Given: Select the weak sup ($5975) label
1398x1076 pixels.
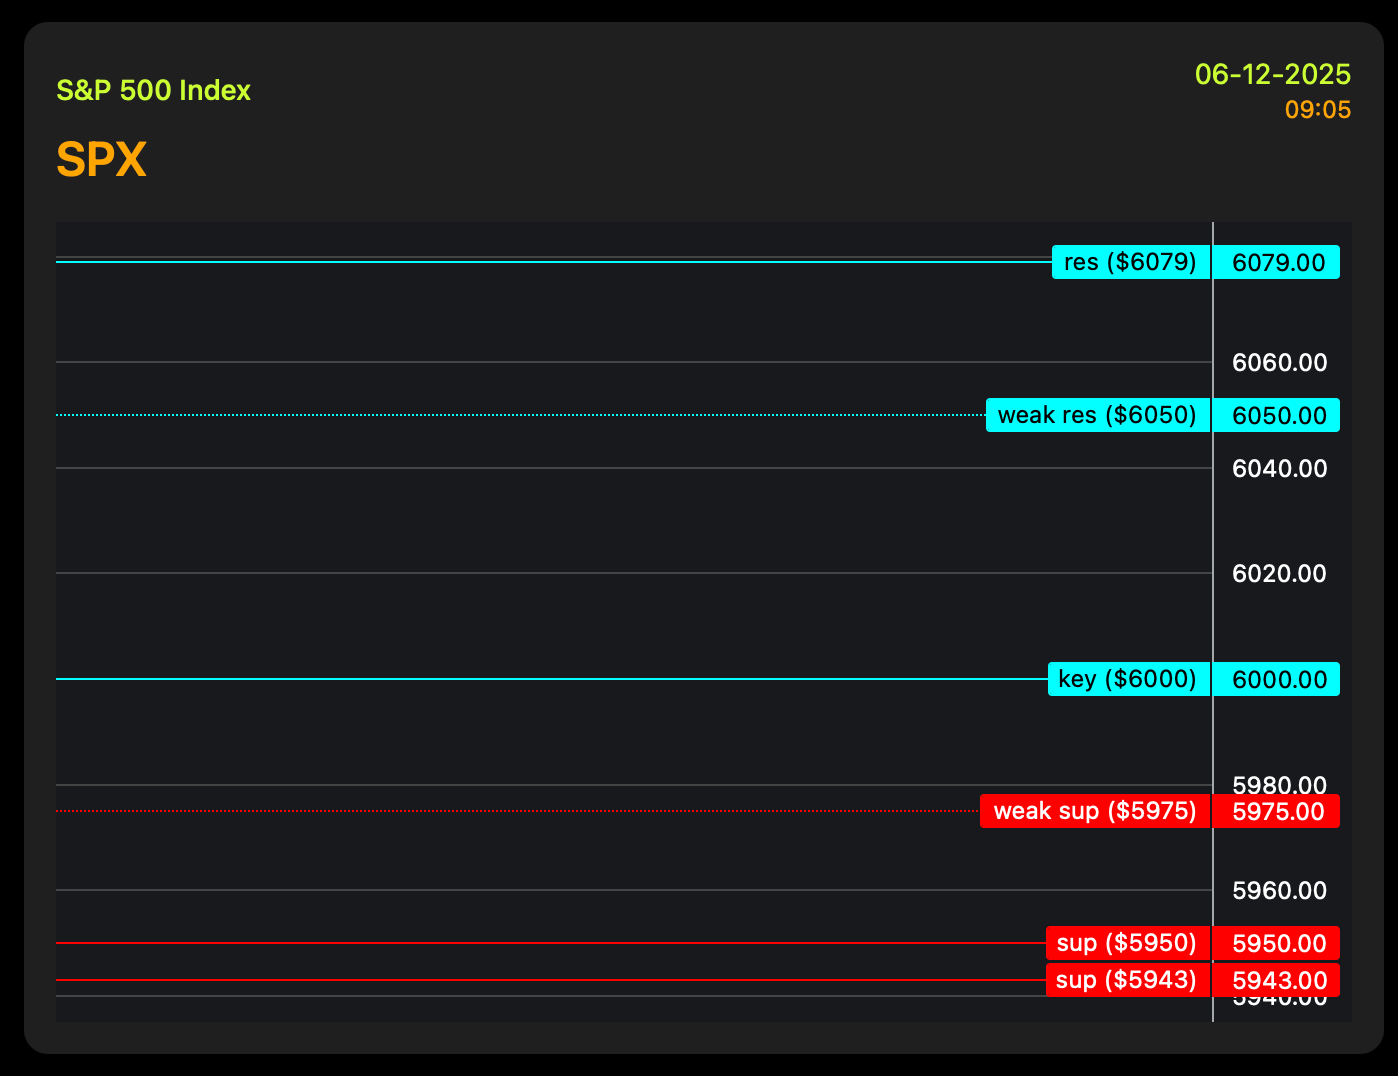Looking at the screenshot, I should [x=1095, y=811].
